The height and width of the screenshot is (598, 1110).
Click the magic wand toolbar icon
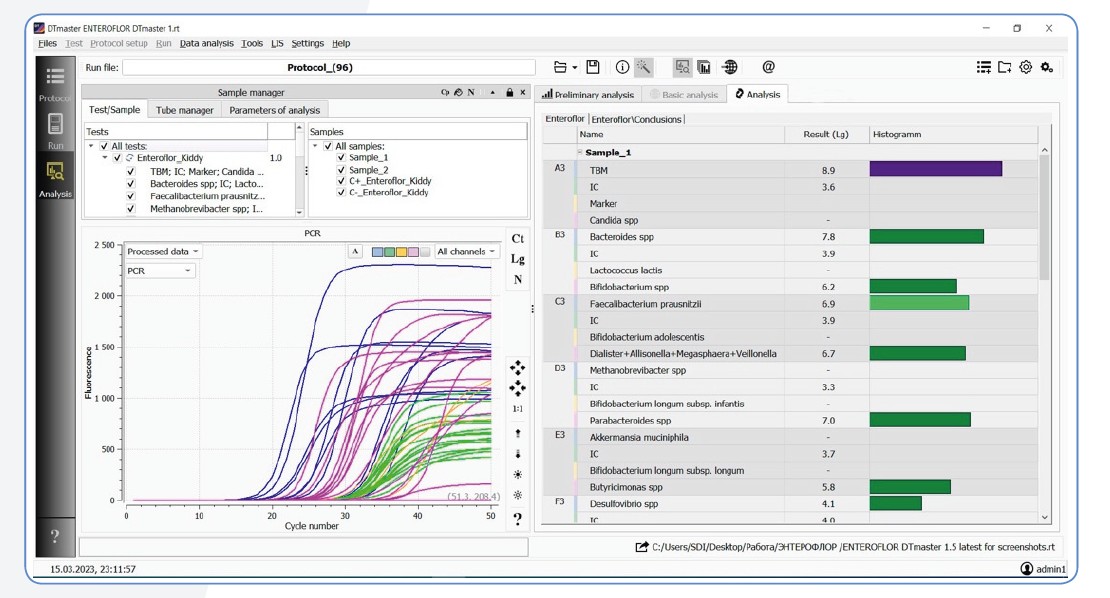(644, 67)
